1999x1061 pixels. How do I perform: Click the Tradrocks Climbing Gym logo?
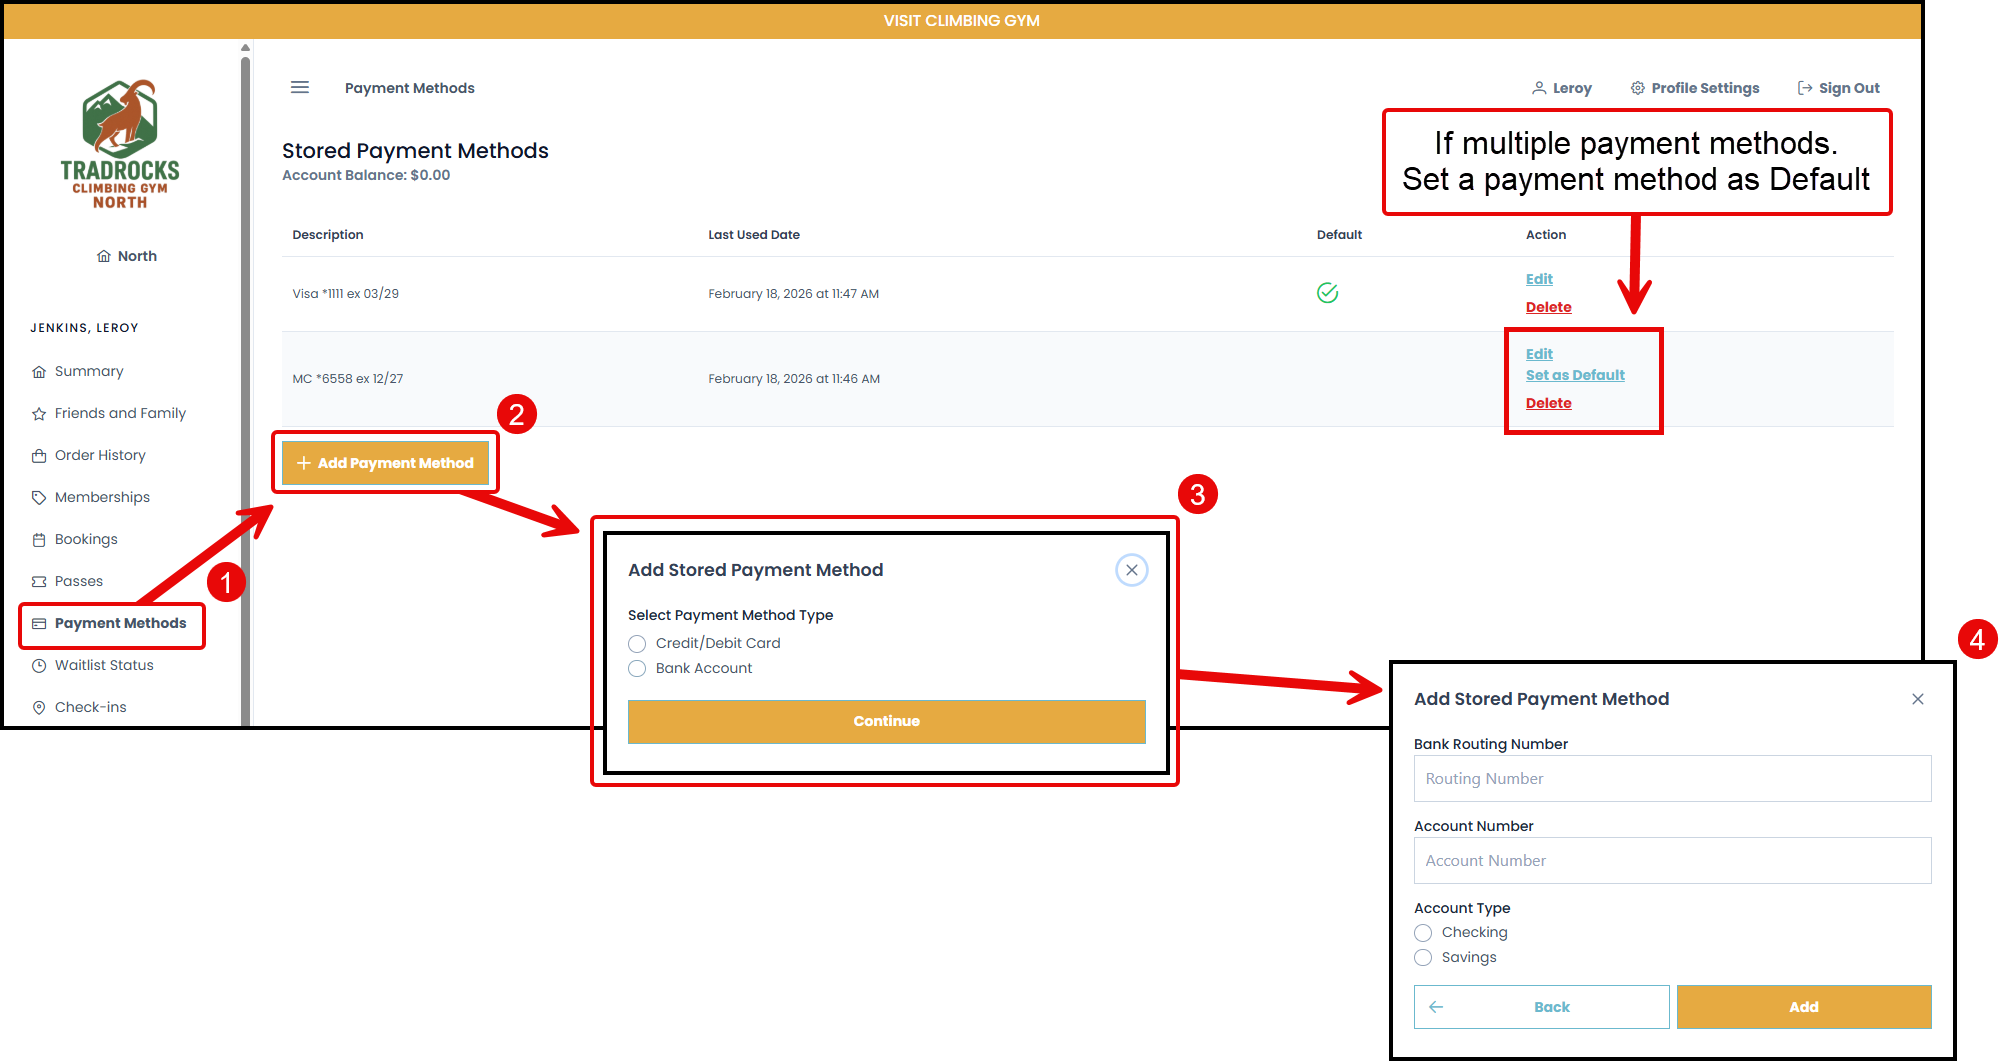(120, 145)
